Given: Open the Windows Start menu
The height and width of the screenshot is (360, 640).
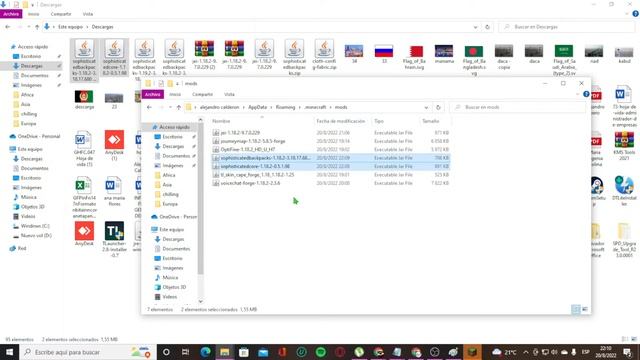Looking at the screenshot, I should (9, 352).
